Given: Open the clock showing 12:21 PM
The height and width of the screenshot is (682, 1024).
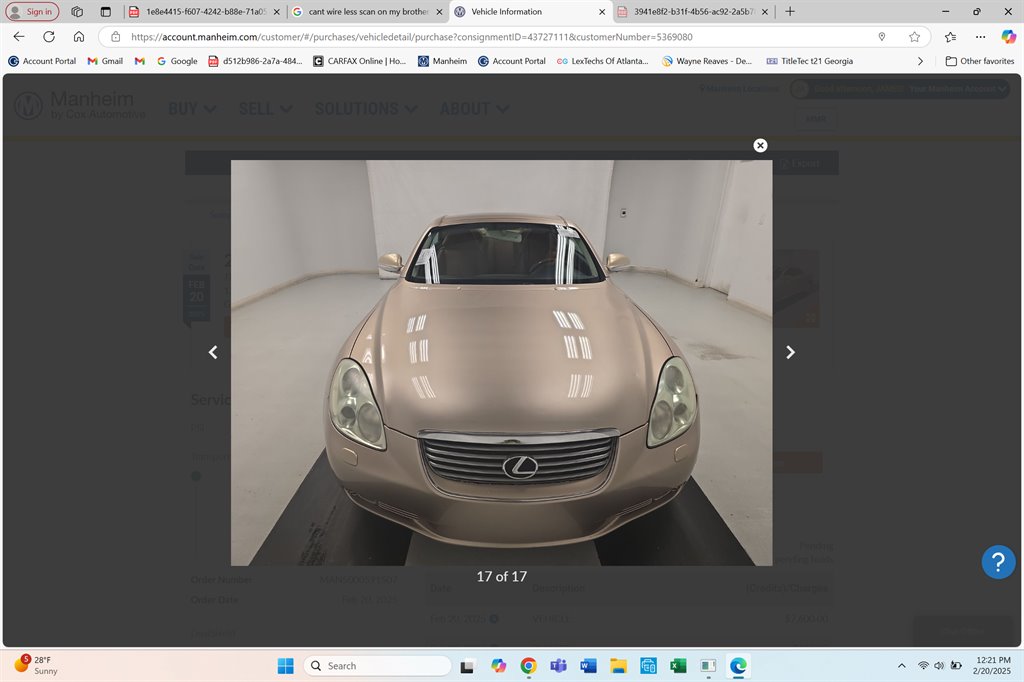Looking at the screenshot, I should click(x=992, y=665).
